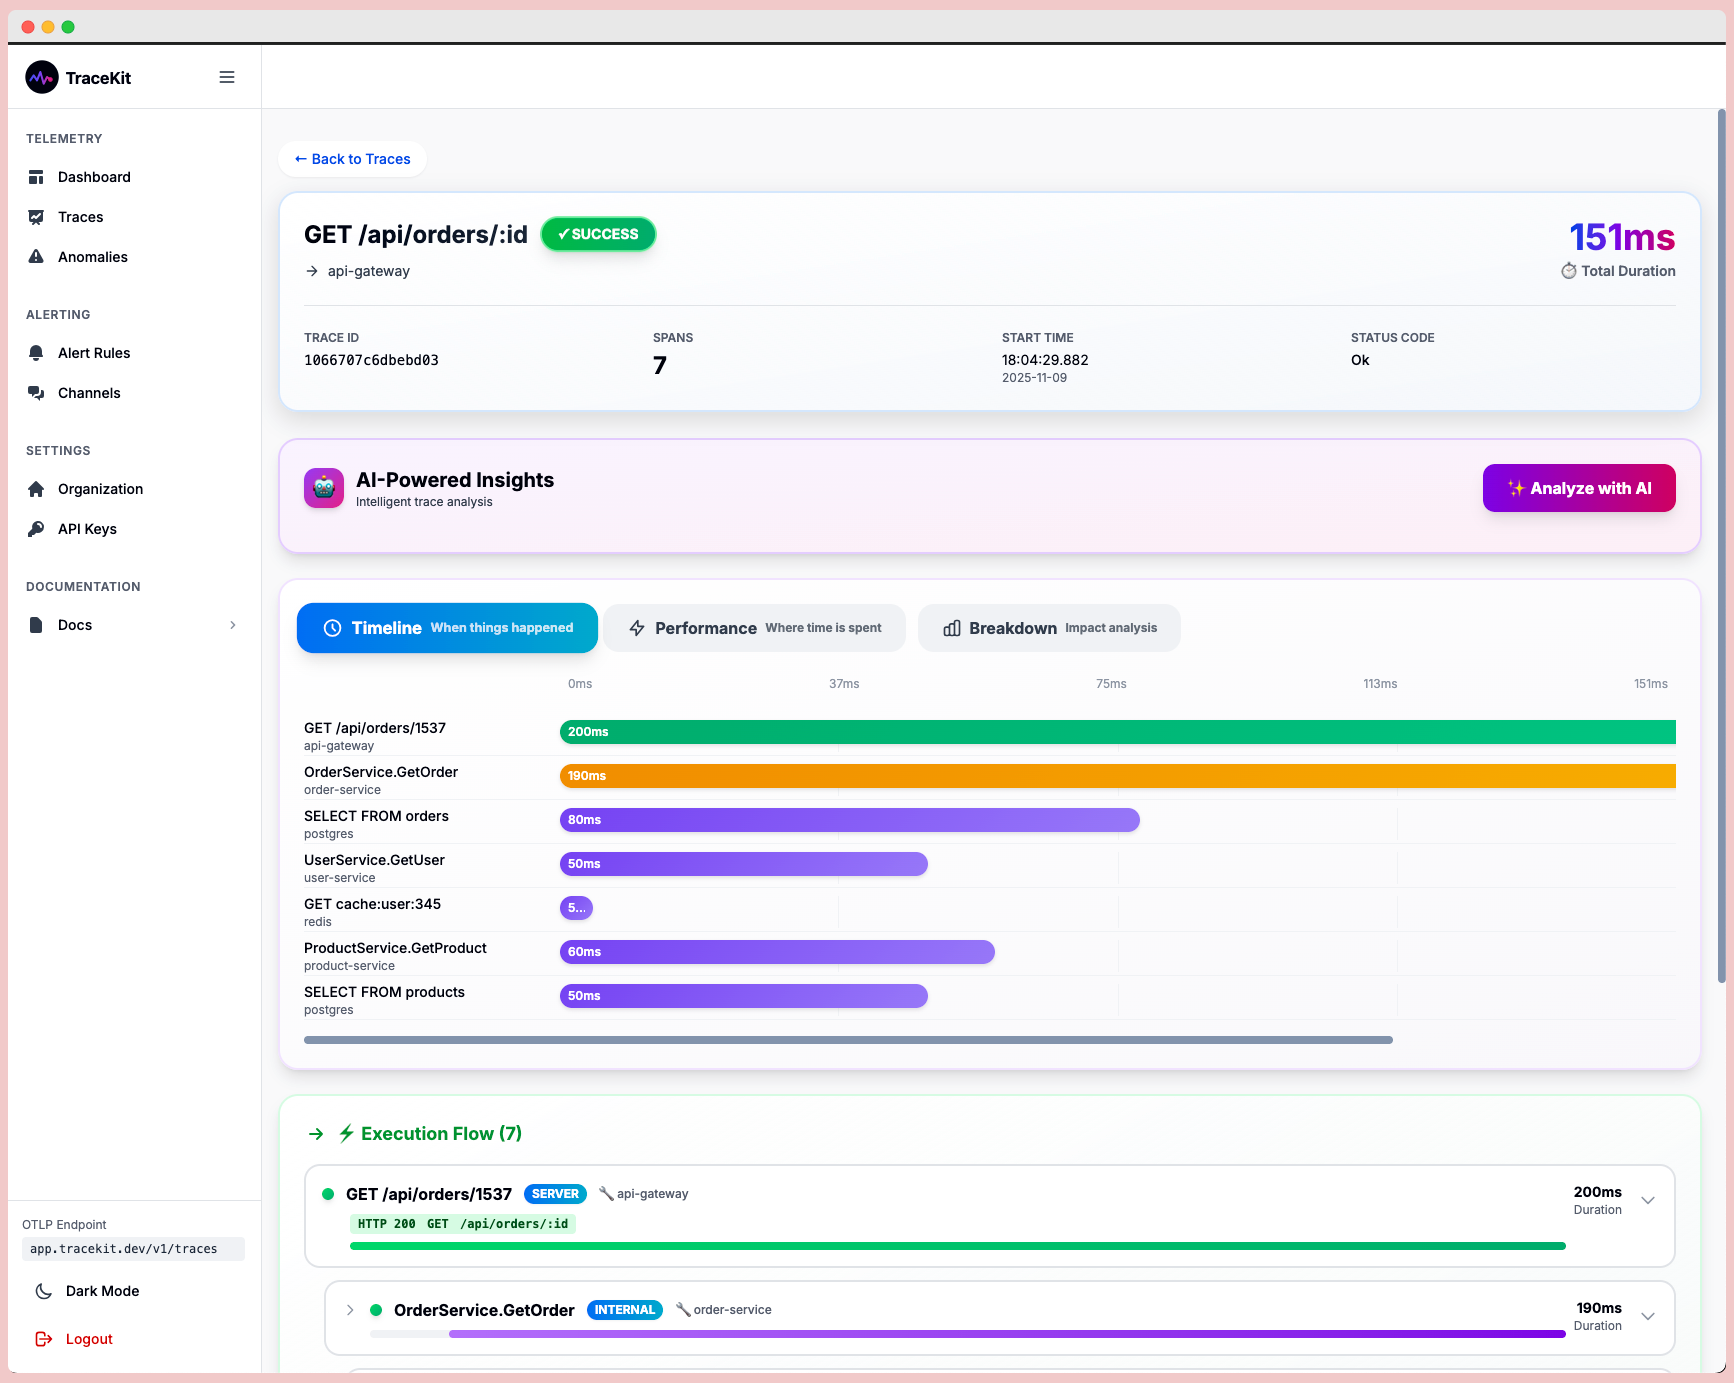1734x1383 pixels.
Task: Select the Traces icon in the sidebar
Action: 37,217
